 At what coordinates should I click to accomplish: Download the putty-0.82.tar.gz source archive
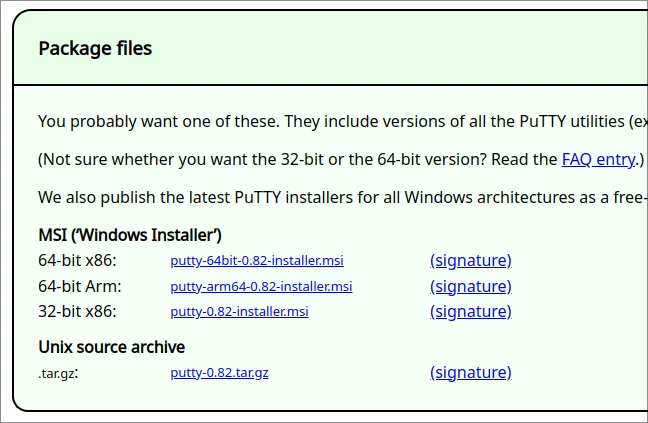click(219, 373)
